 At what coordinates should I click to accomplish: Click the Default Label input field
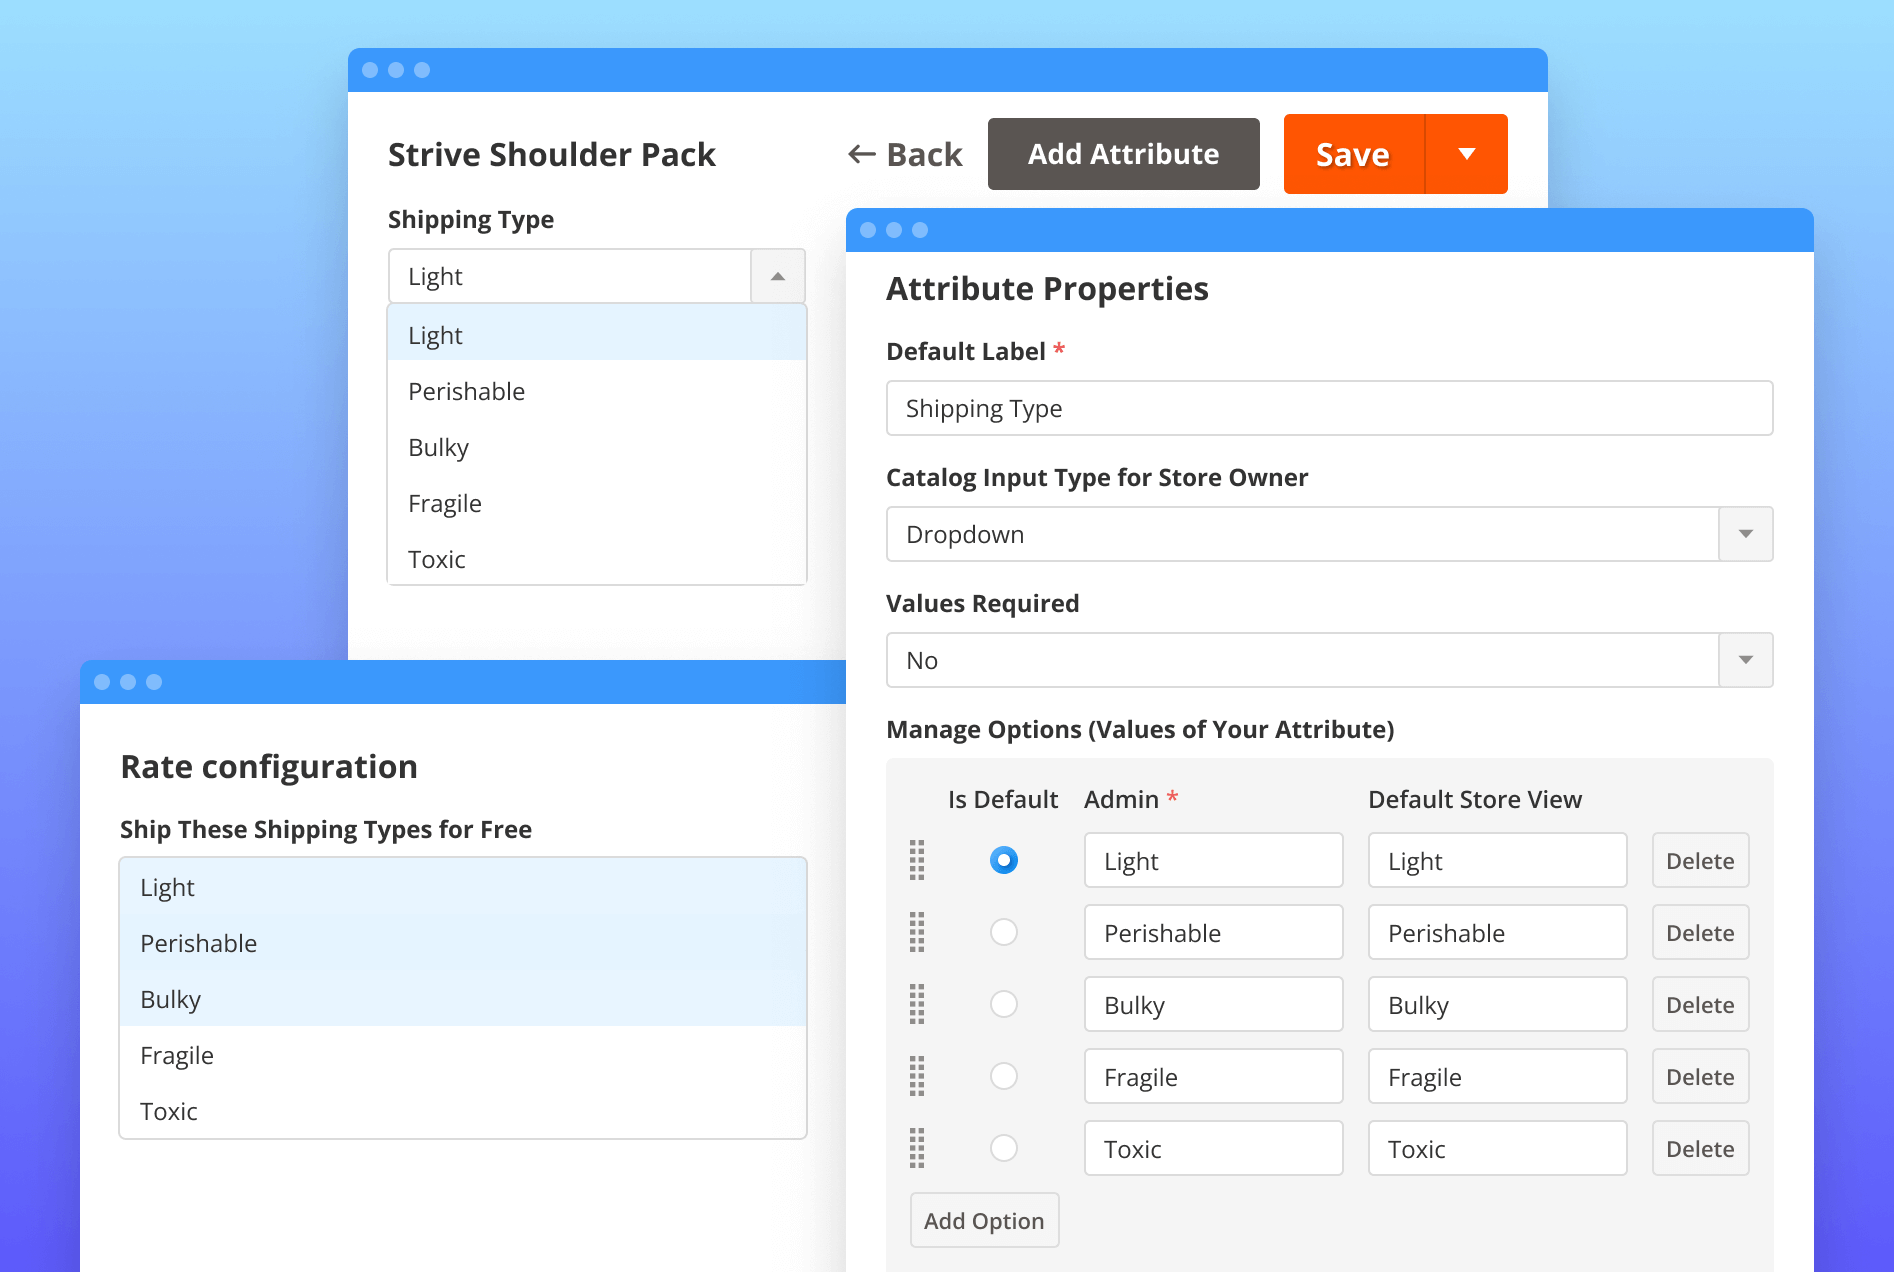coord(1329,408)
